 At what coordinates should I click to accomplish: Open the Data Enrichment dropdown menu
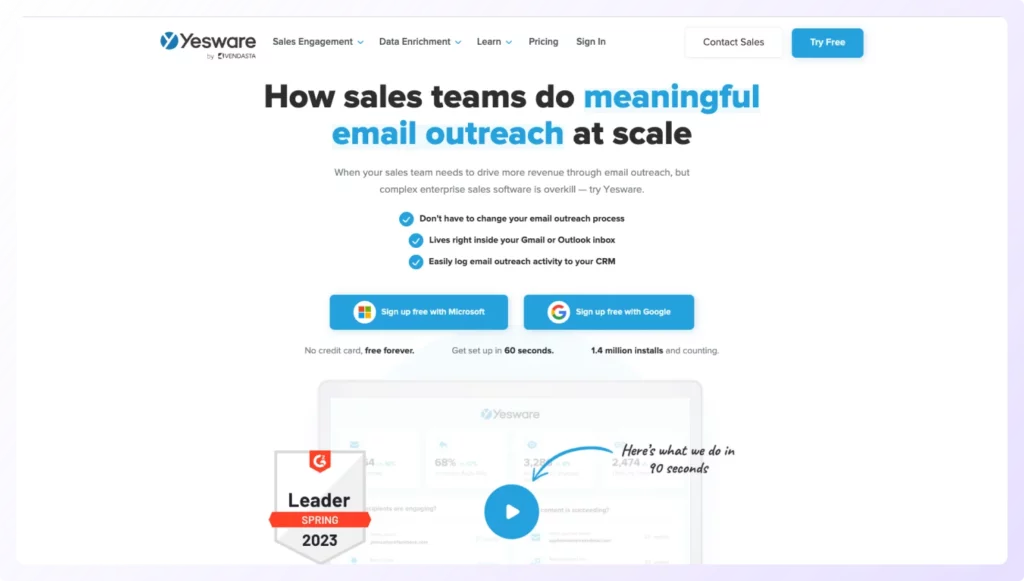coord(420,42)
